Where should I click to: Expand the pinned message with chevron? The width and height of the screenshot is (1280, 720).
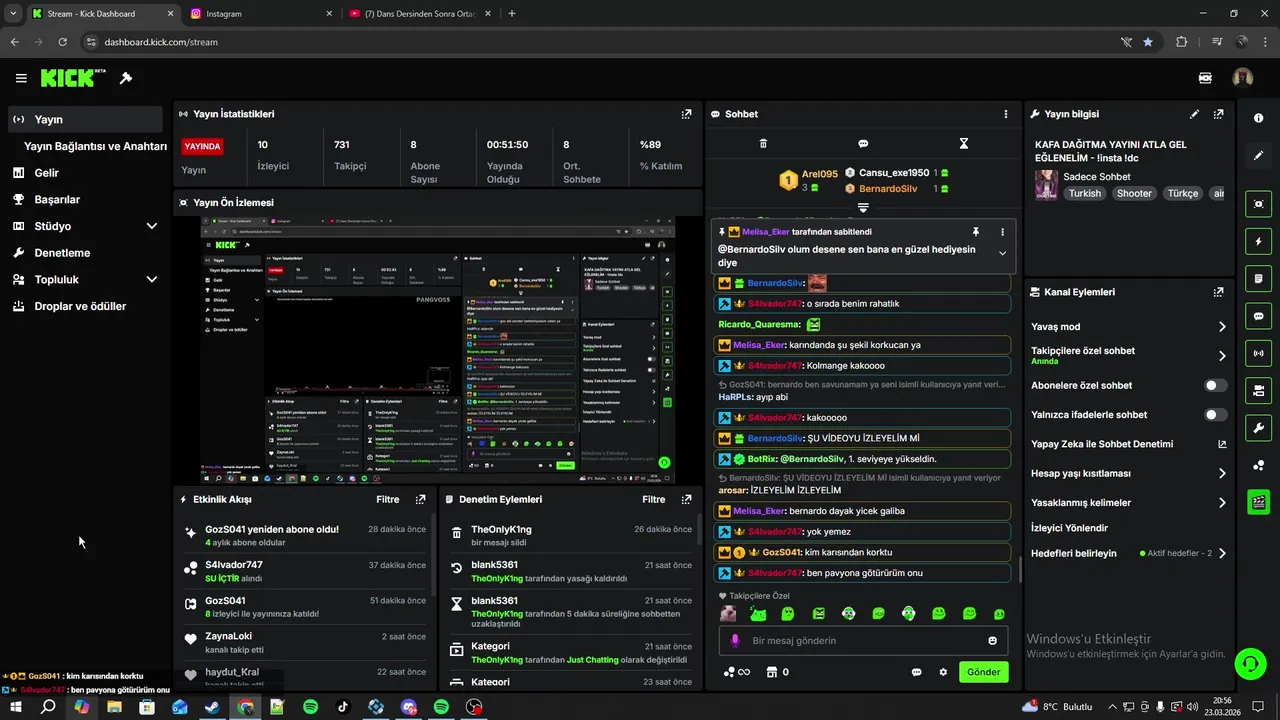[1003, 253]
